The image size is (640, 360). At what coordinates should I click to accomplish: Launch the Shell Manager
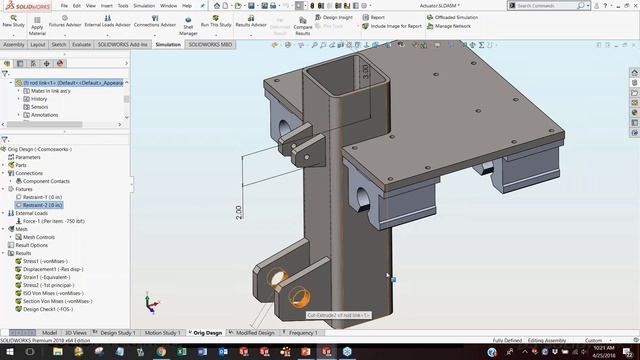pos(188,26)
